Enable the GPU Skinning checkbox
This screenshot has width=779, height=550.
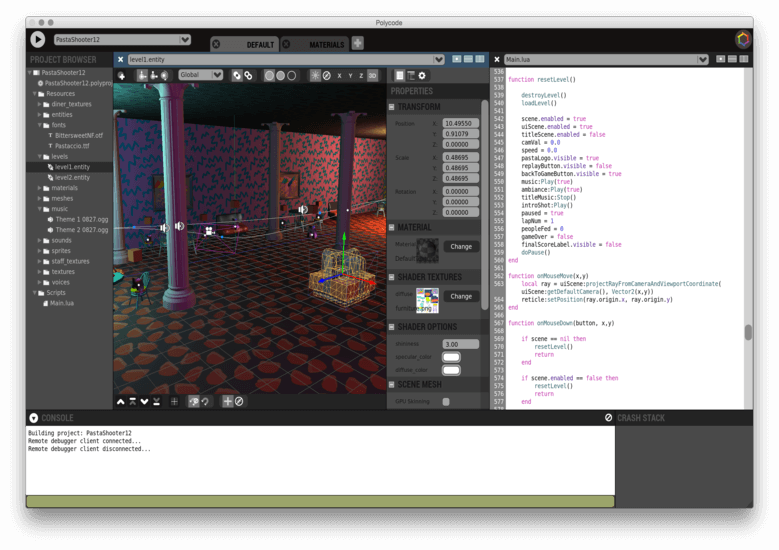point(446,402)
